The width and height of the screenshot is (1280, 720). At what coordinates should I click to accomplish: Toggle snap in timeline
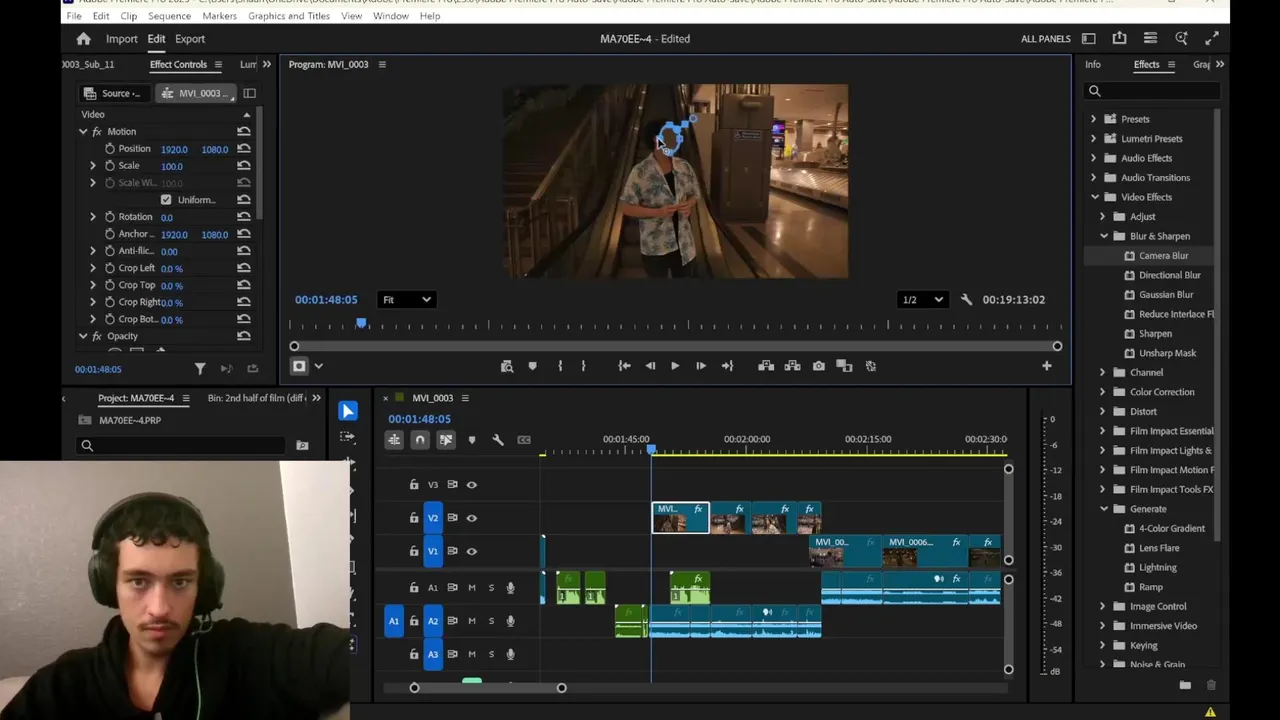tap(420, 440)
